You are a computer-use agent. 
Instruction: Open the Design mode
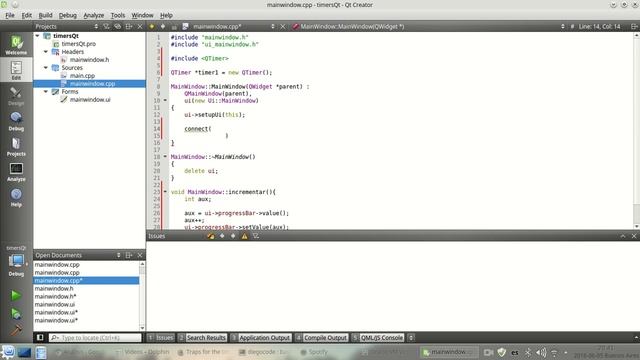(x=16, y=96)
